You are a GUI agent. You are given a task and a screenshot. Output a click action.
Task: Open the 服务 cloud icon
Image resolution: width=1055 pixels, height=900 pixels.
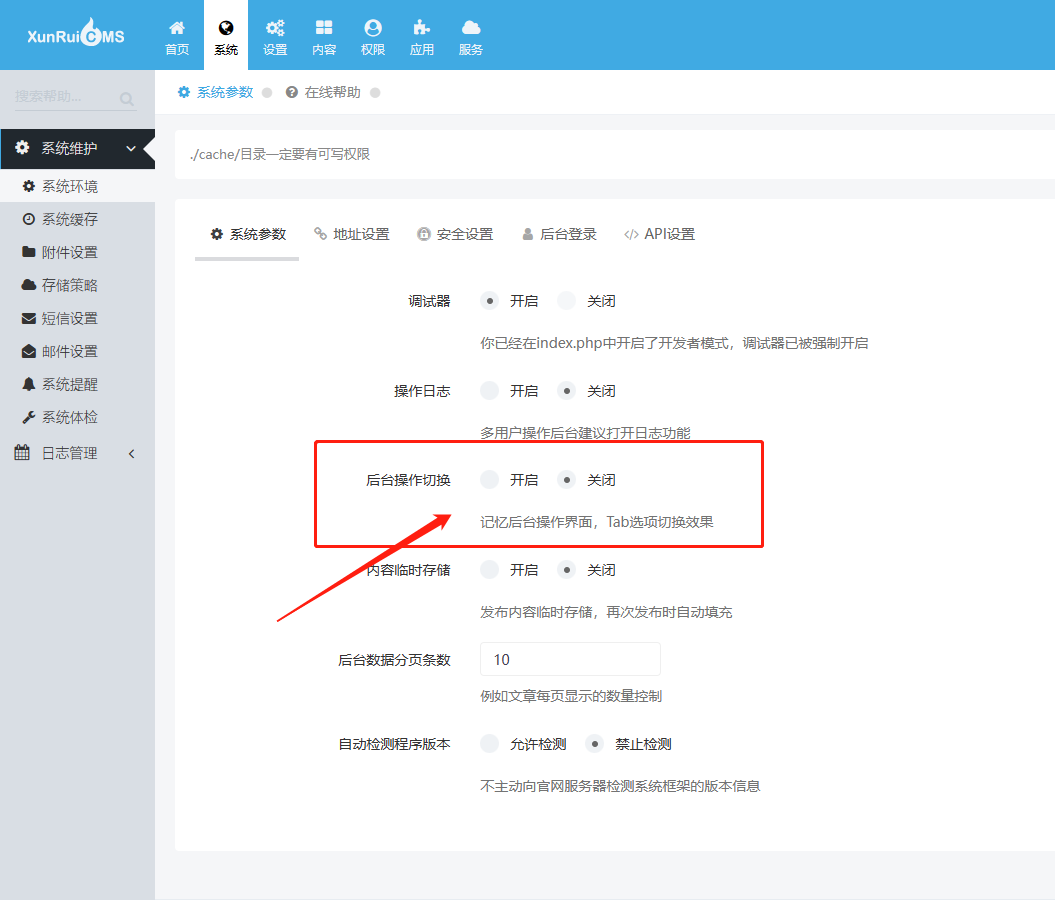471,28
